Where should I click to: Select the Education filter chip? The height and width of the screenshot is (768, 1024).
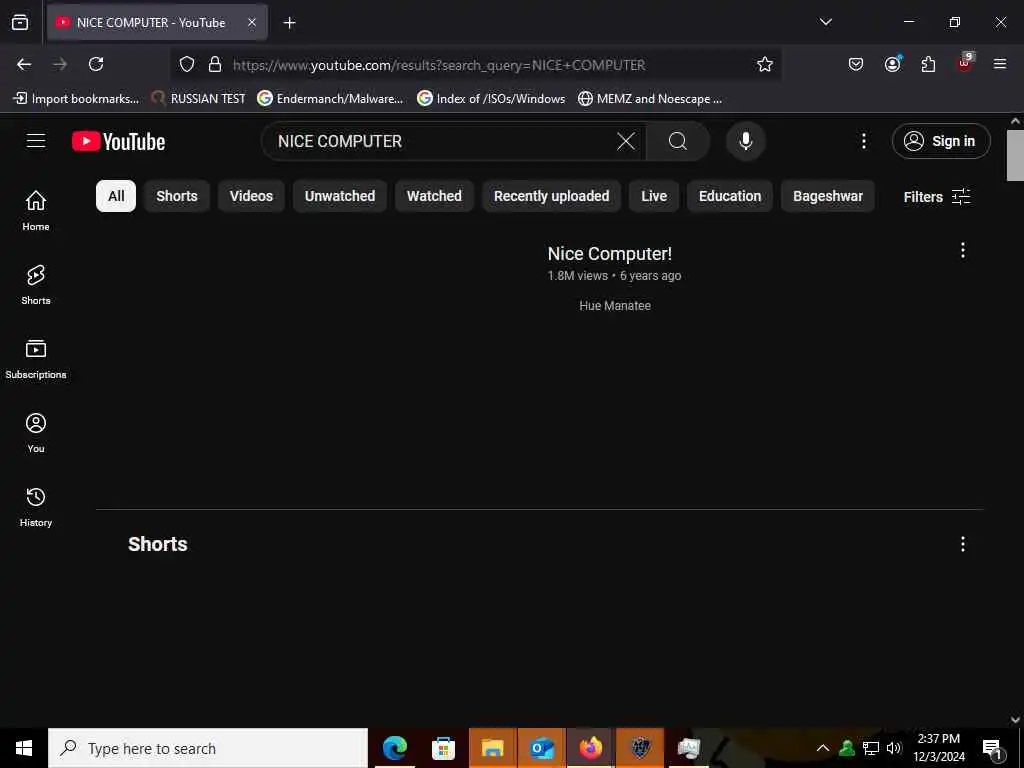click(730, 196)
